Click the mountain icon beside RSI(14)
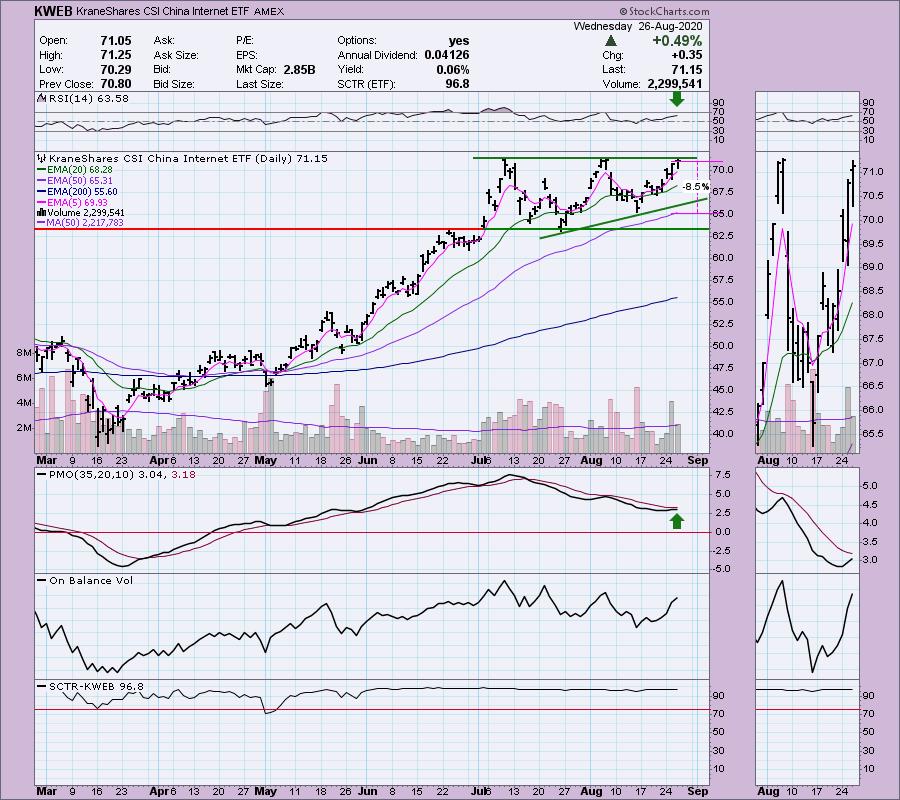 click(41, 98)
